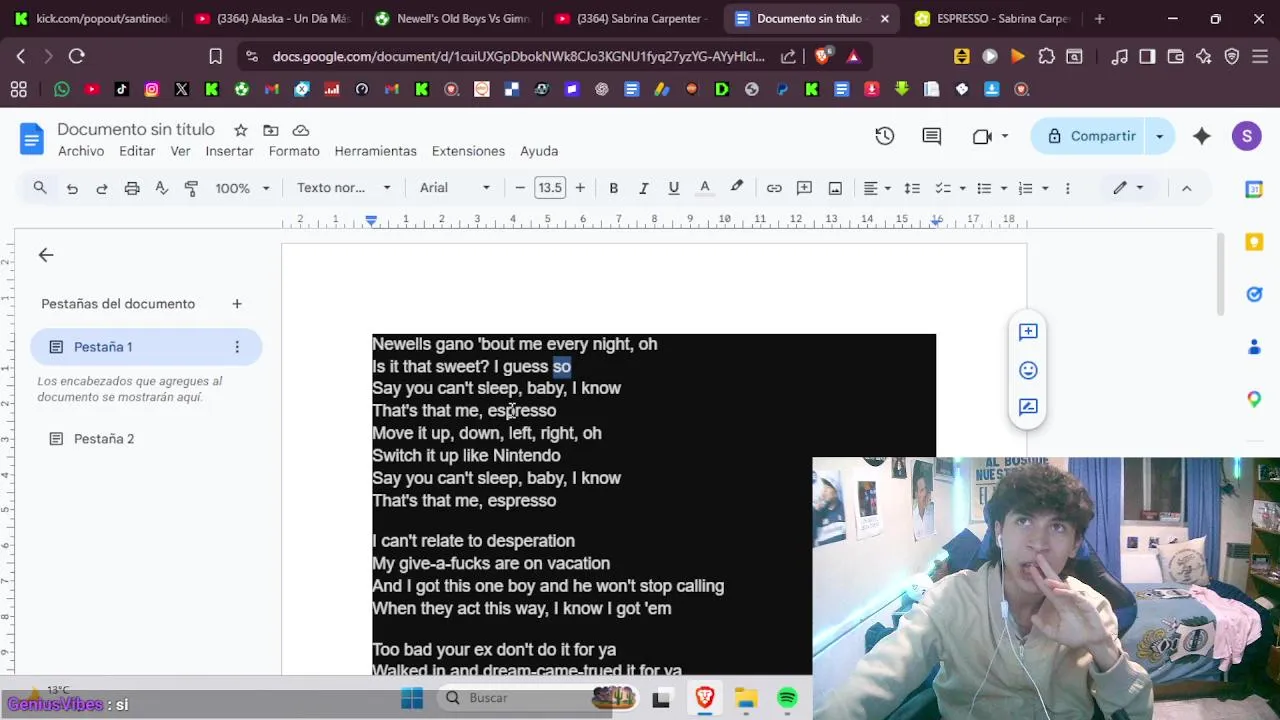Open the text color picker
The image size is (1280, 720).
[x=705, y=188]
